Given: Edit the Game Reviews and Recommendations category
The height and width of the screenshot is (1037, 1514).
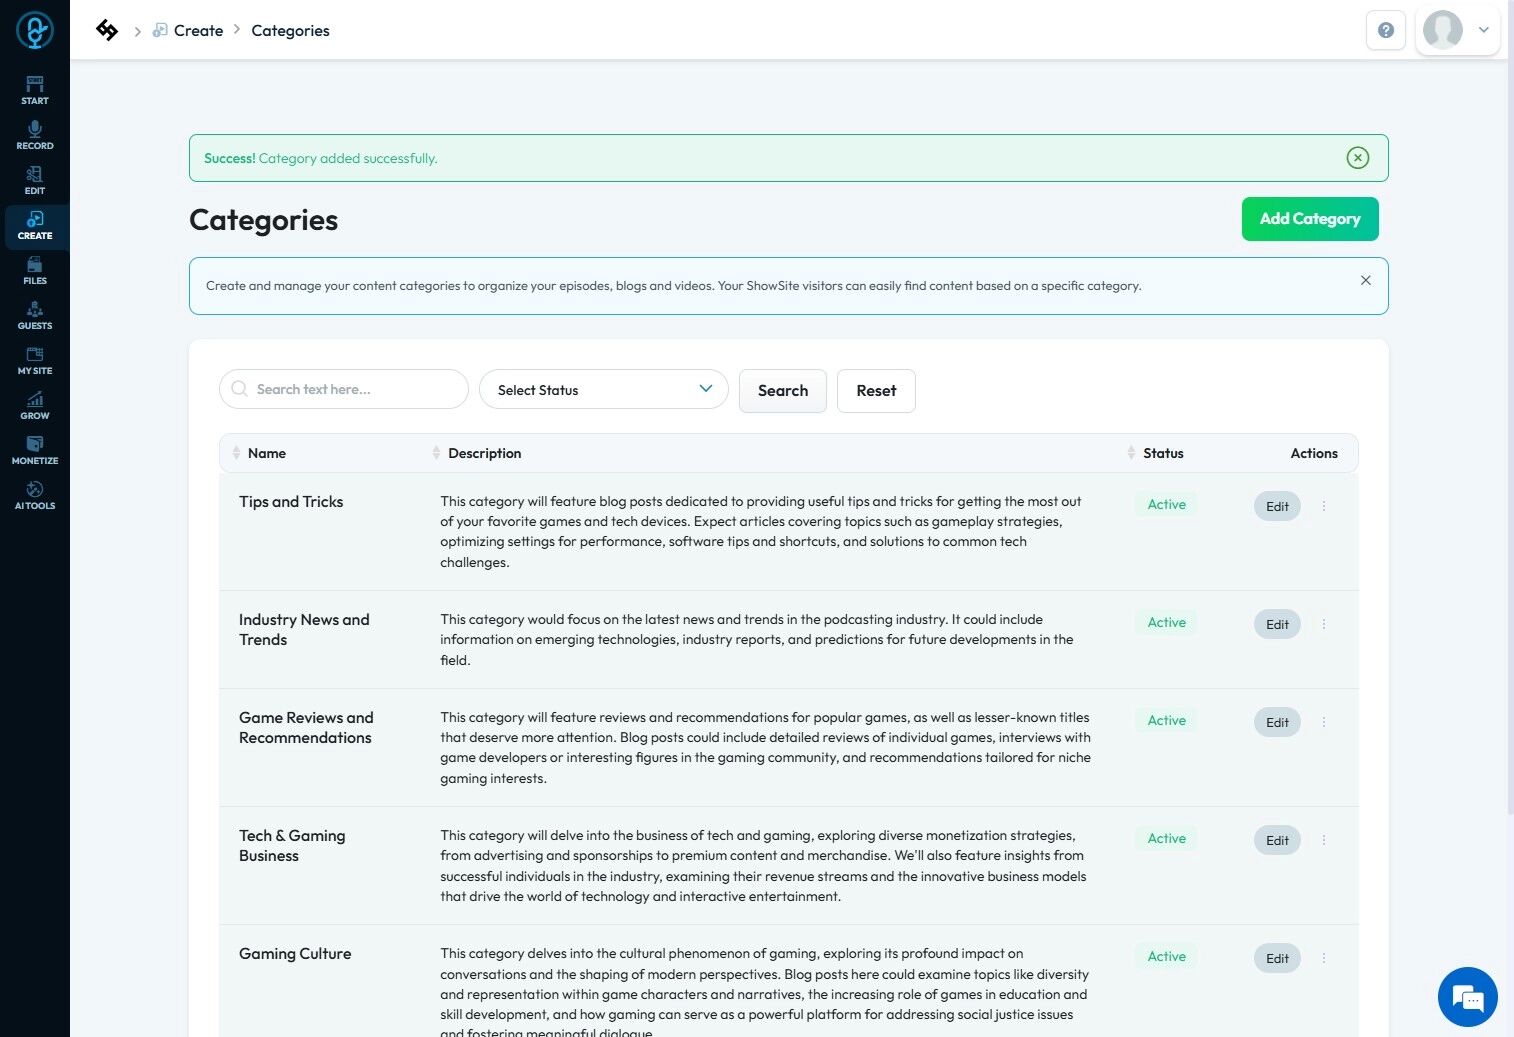Looking at the screenshot, I should [1277, 722].
